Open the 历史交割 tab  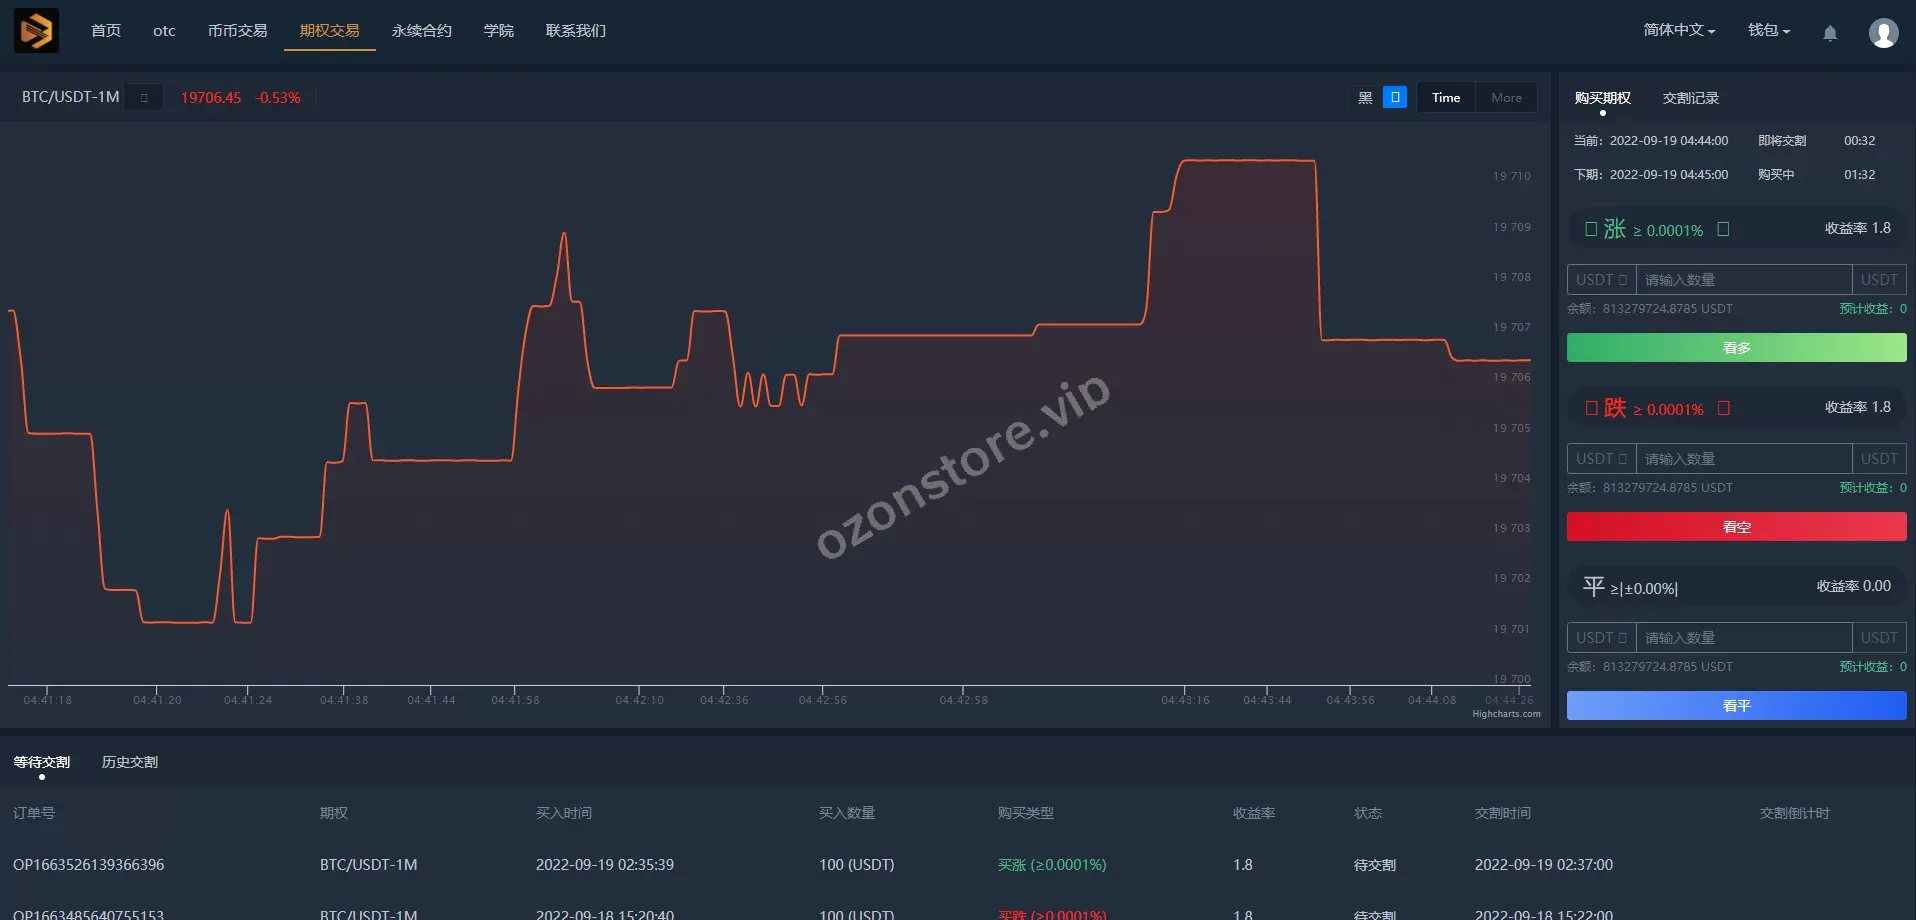pyautogui.click(x=130, y=762)
